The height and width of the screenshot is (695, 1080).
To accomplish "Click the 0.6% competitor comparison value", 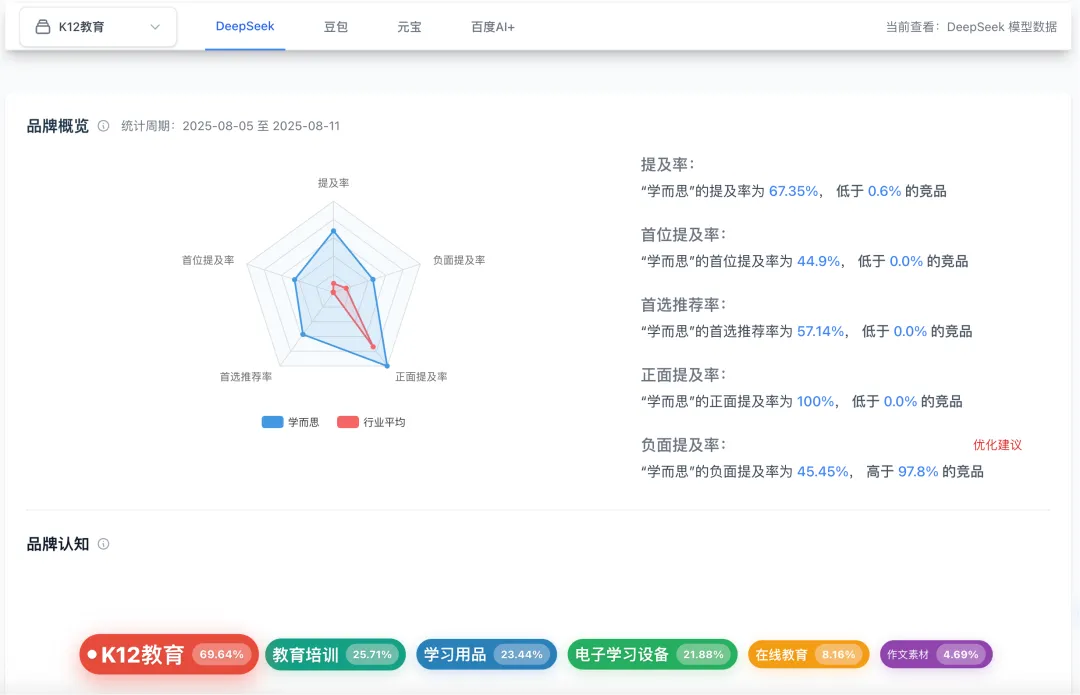I will point(884,191).
